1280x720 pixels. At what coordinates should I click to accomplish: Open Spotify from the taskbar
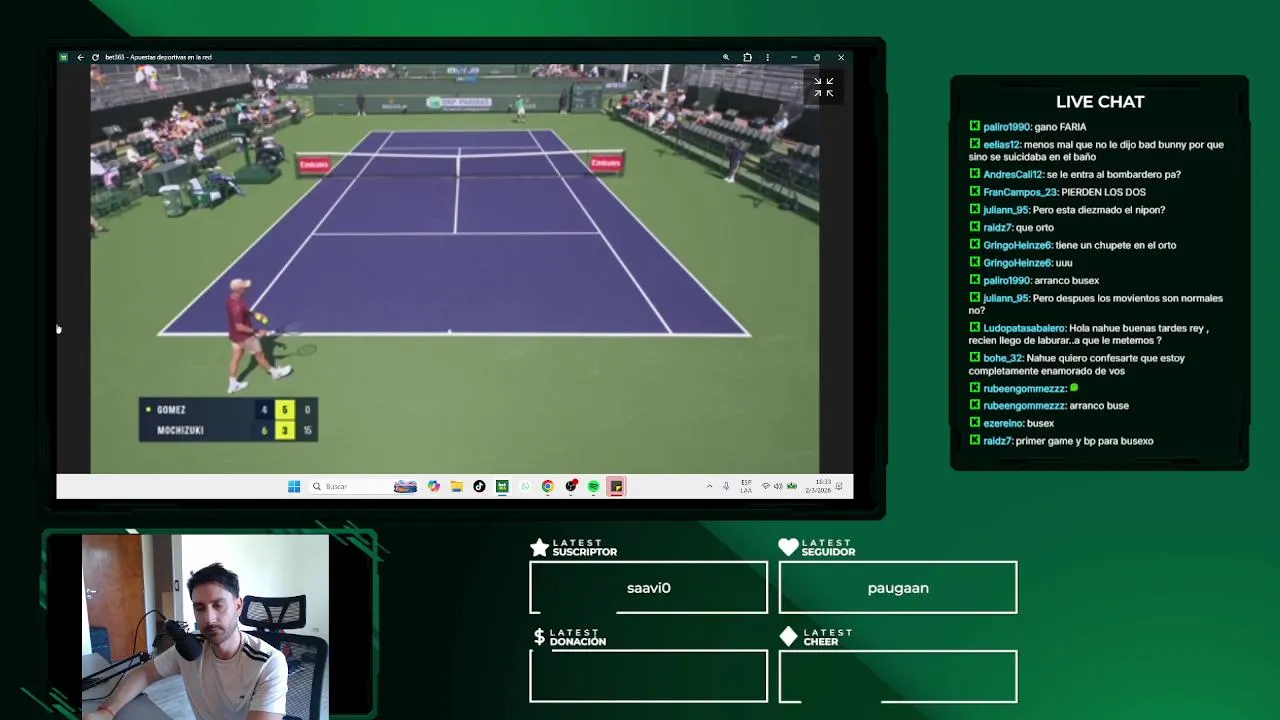pos(593,486)
